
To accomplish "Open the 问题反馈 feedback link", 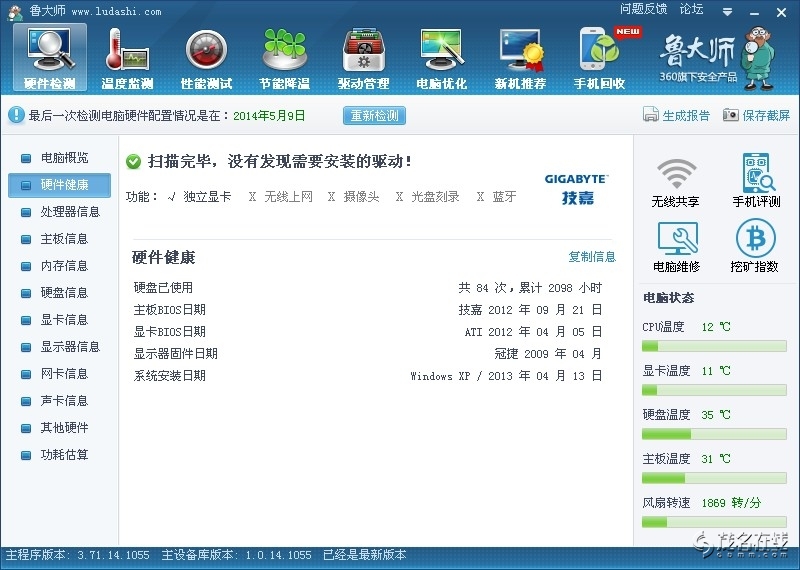I will click(x=643, y=9).
